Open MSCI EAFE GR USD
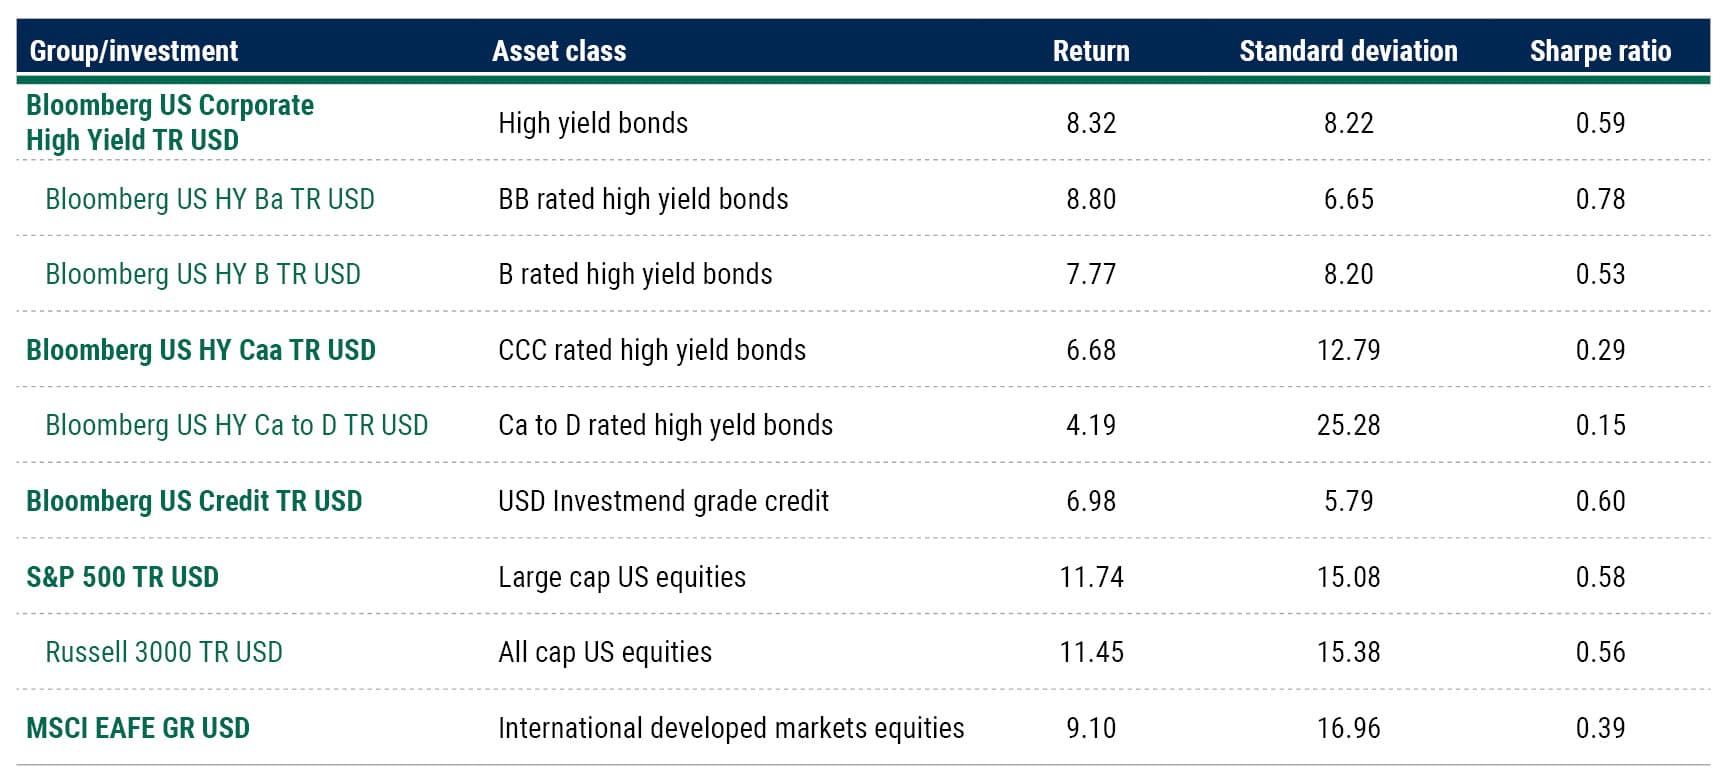The height and width of the screenshot is (783, 1729). click(138, 728)
